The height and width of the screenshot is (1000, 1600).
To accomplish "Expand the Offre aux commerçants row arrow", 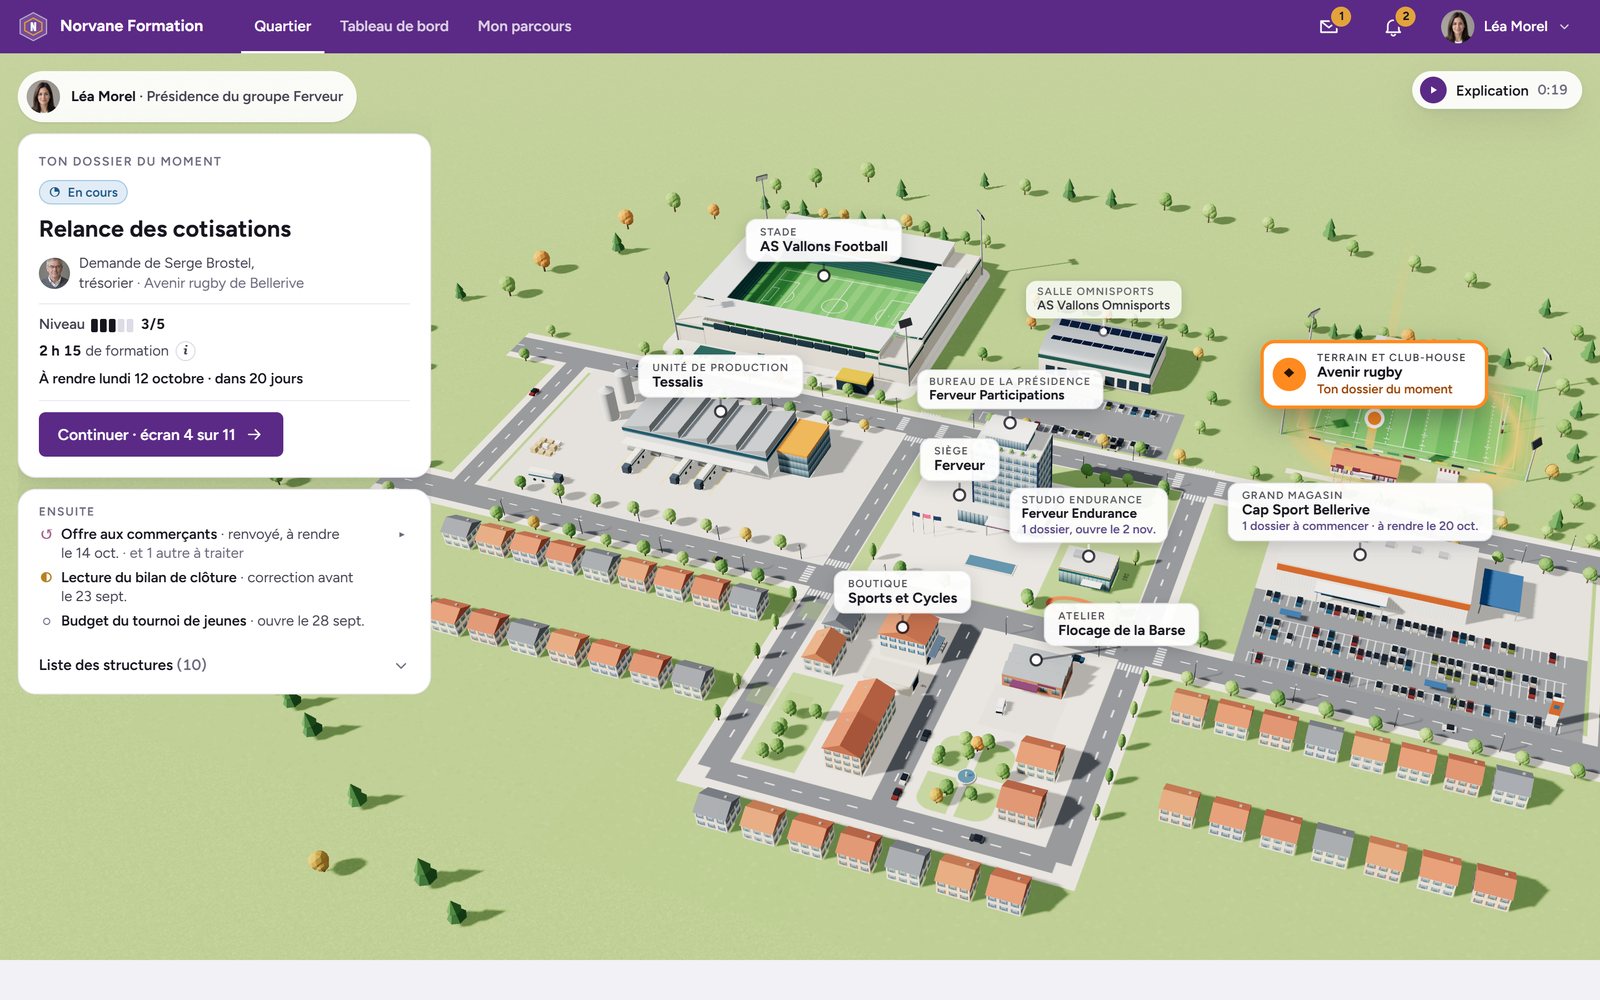I will (x=402, y=535).
